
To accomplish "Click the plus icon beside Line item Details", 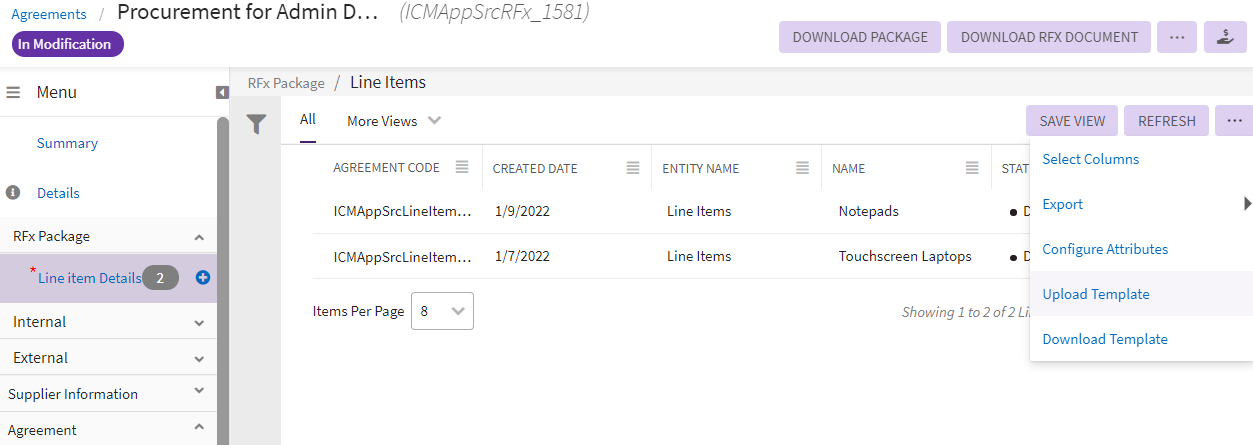I will click(203, 278).
